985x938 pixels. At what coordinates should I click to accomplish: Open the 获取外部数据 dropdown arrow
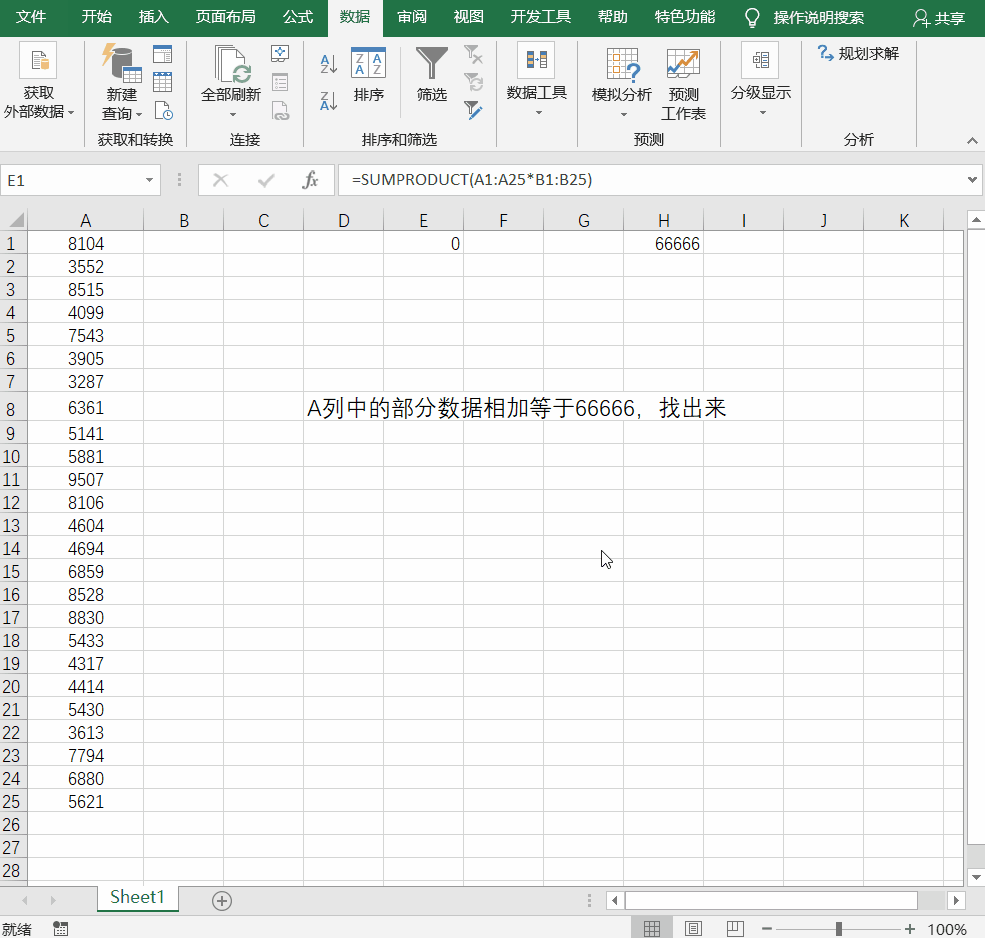click(x=71, y=112)
